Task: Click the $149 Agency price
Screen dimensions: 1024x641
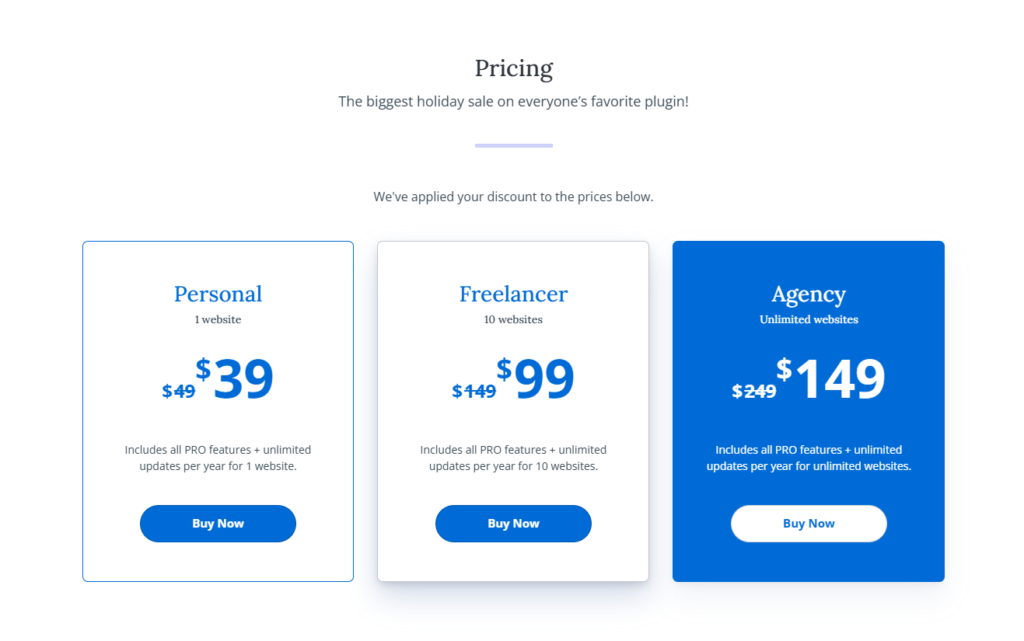Action: tap(832, 379)
